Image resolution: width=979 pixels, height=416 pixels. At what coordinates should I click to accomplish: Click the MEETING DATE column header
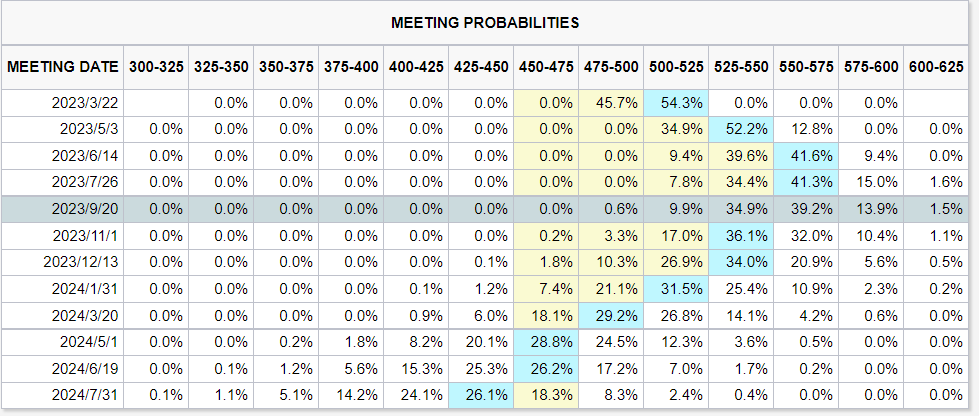(62, 67)
